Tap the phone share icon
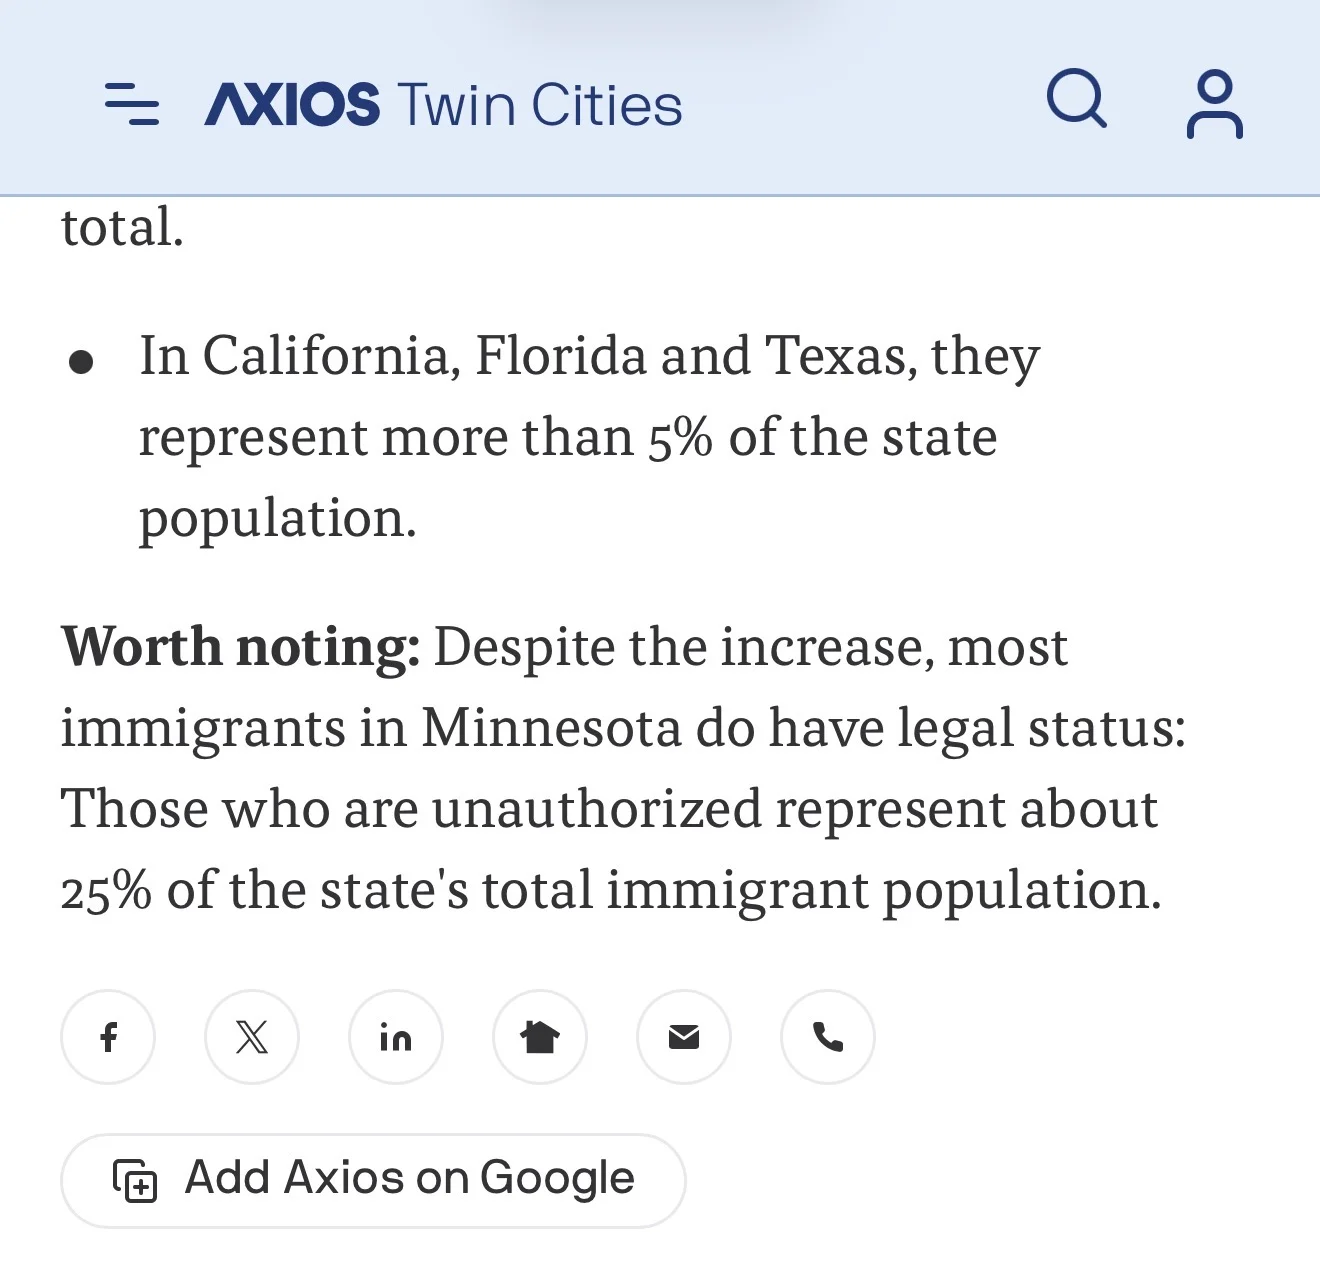 coord(828,1037)
